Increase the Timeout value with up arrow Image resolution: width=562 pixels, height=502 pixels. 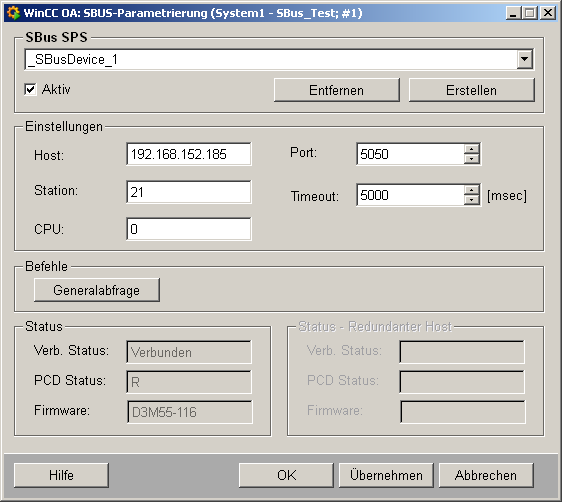(472, 190)
